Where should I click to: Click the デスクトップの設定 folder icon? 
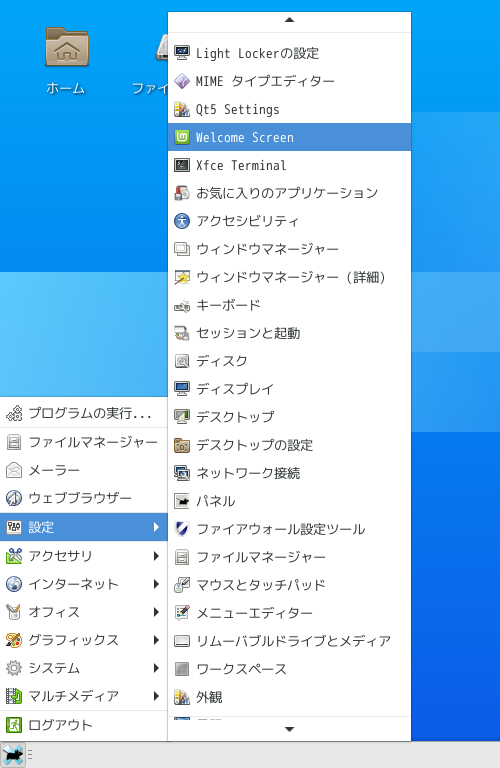point(182,445)
